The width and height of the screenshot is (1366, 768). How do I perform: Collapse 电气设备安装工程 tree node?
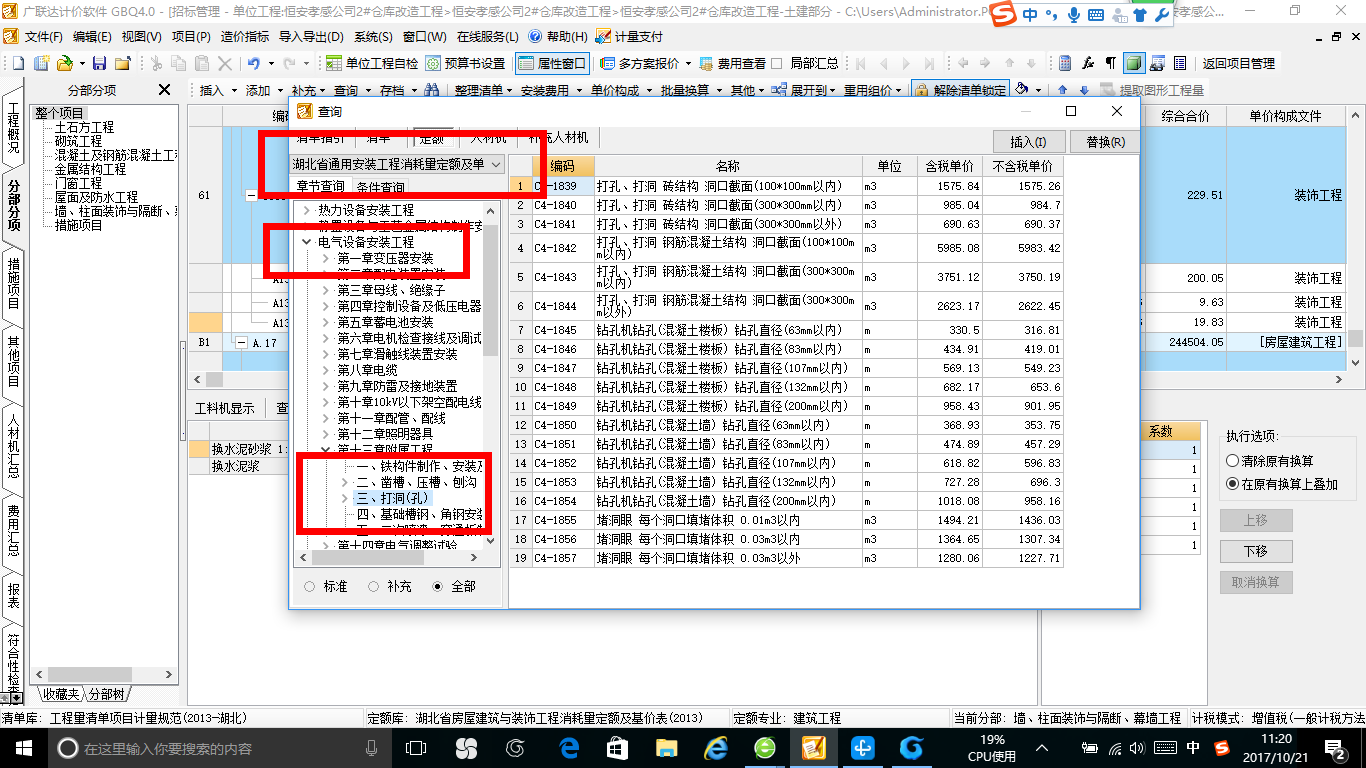click(307, 242)
